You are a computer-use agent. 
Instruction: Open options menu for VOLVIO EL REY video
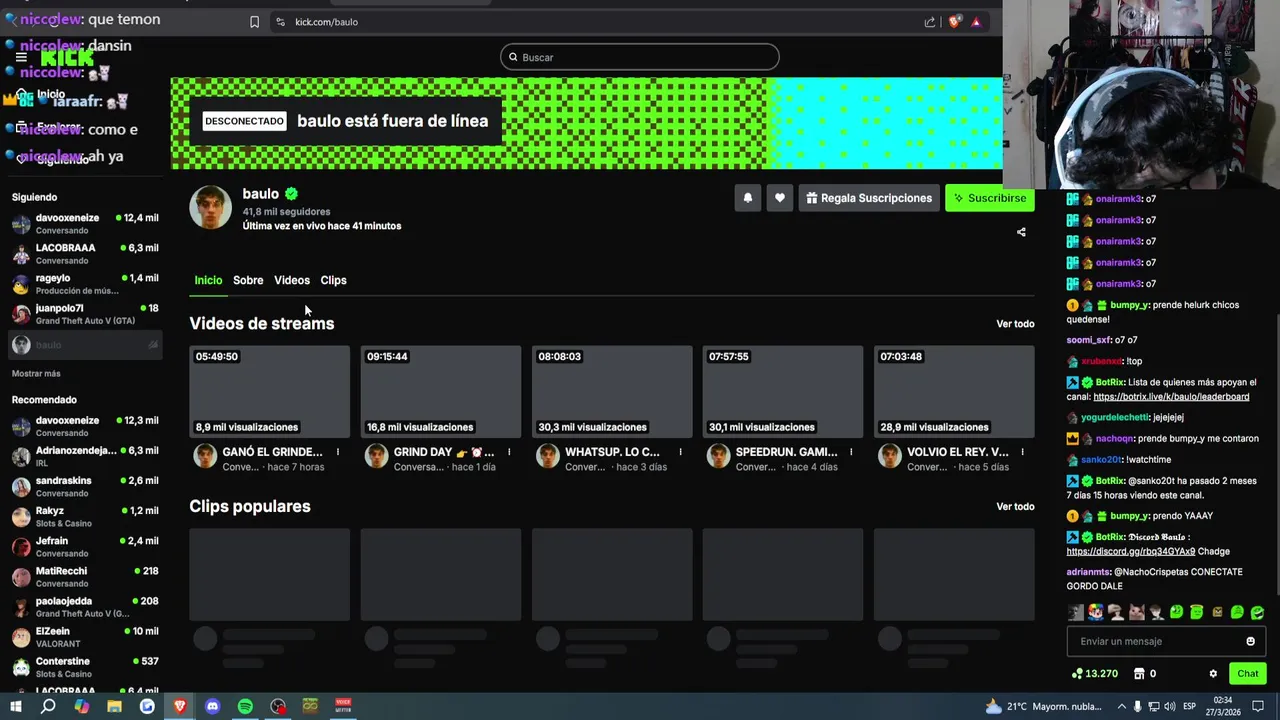[x=1022, y=452]
